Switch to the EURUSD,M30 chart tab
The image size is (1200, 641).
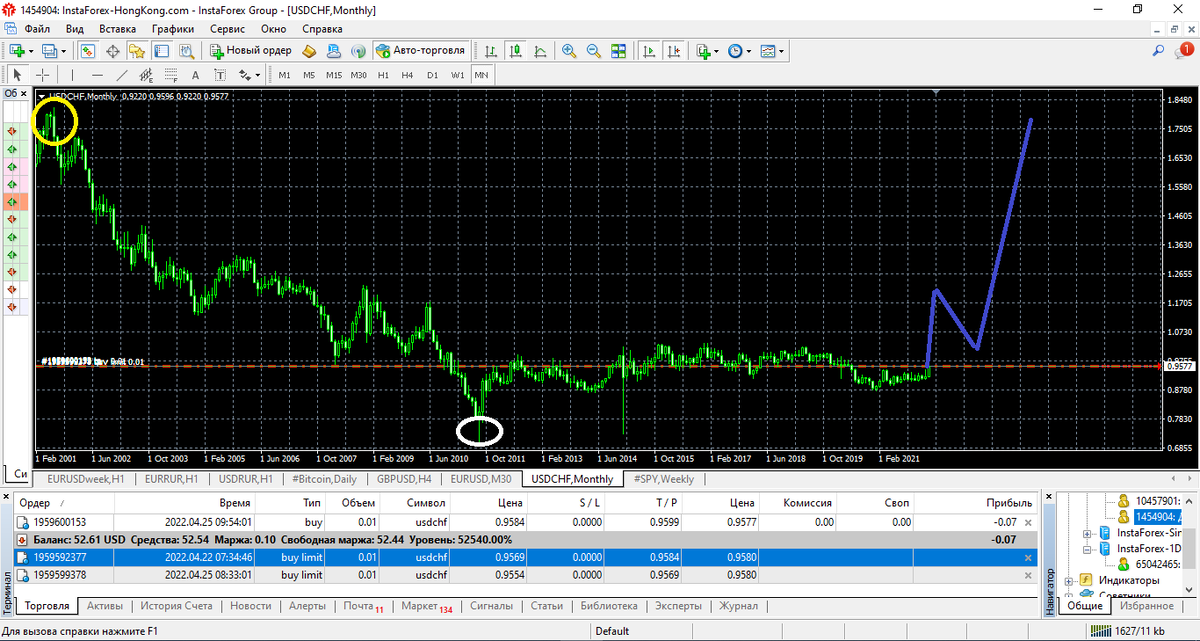tap(482, 479)
